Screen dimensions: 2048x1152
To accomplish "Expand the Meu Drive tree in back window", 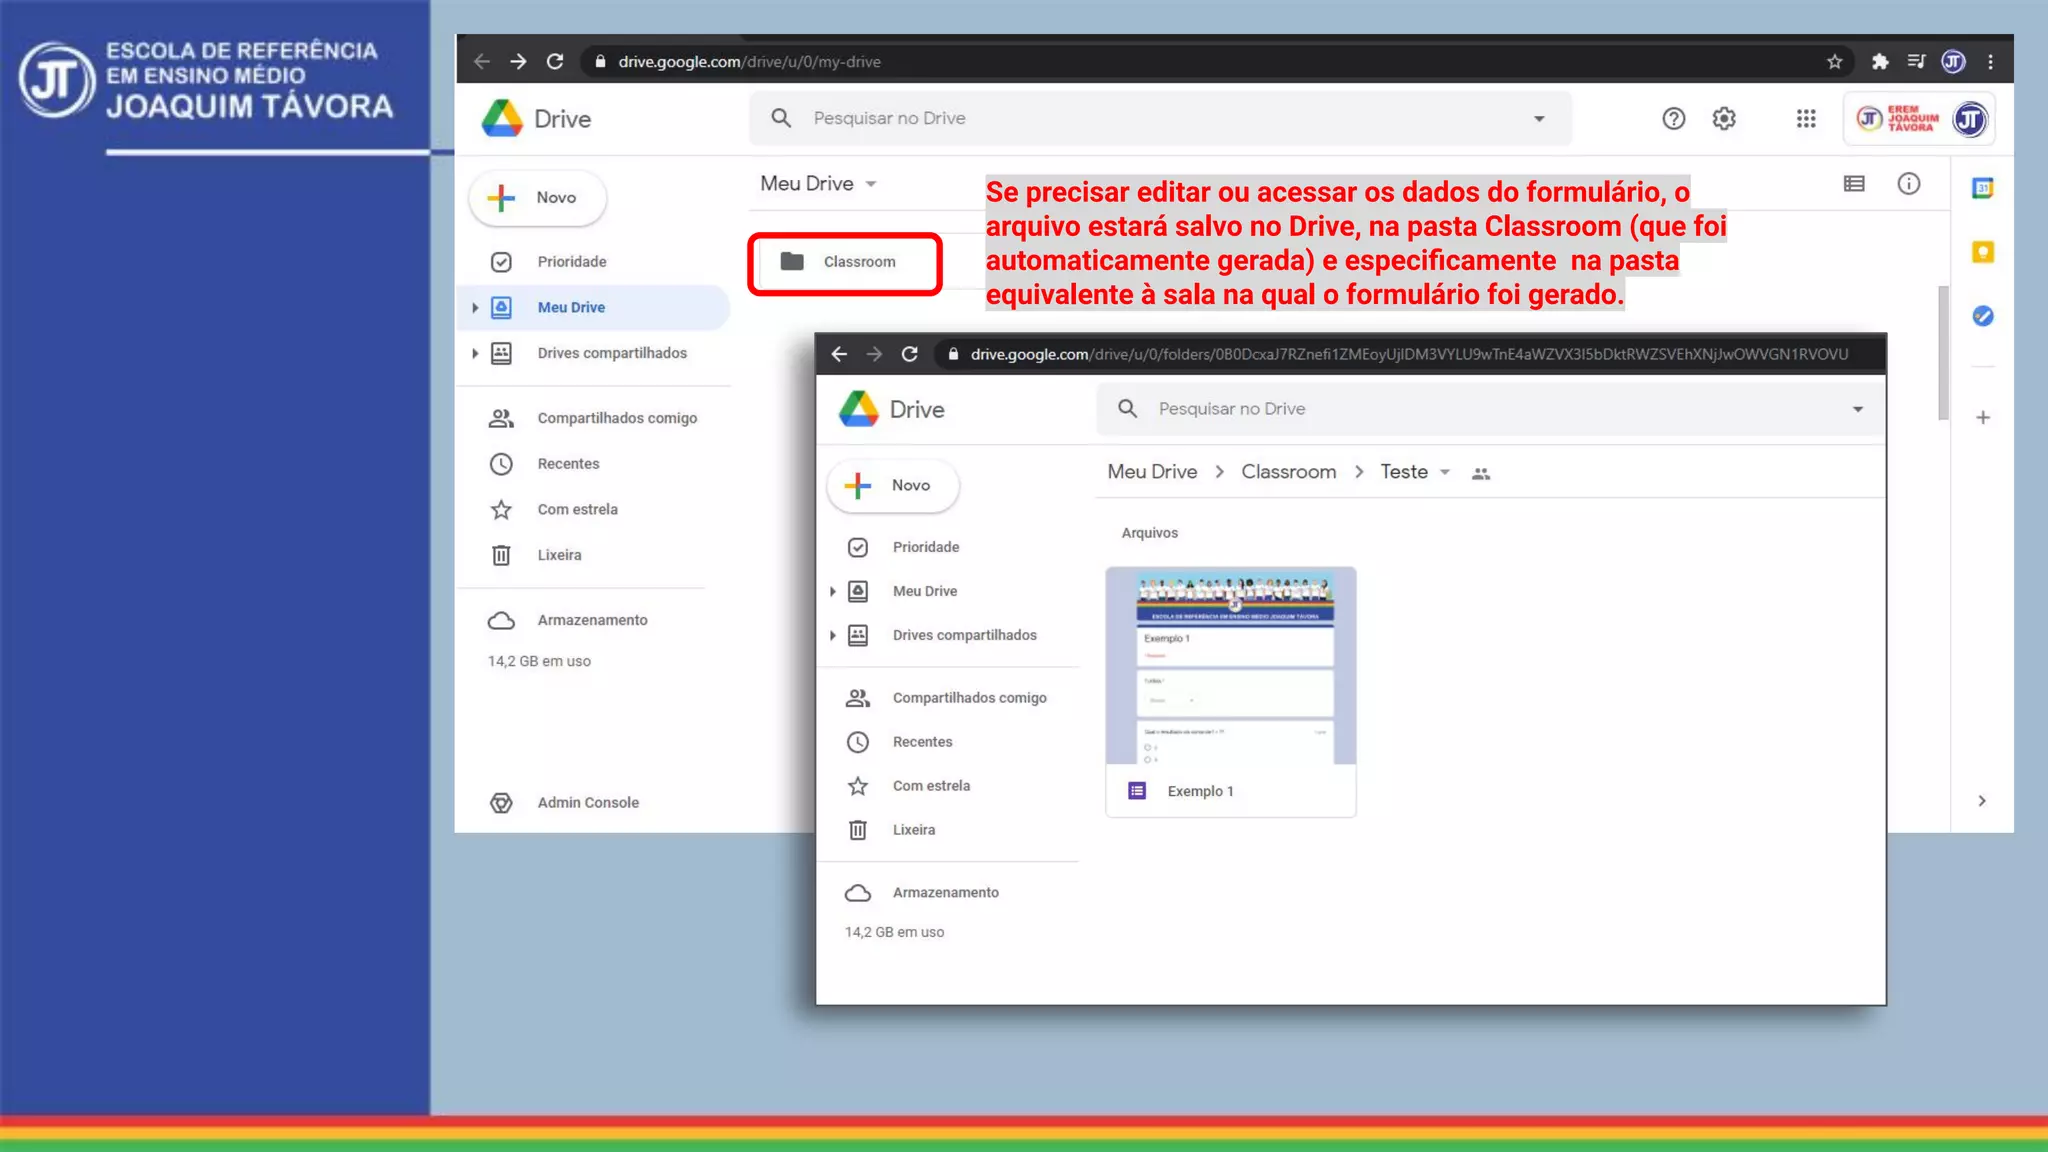I will tap(475, 308).
